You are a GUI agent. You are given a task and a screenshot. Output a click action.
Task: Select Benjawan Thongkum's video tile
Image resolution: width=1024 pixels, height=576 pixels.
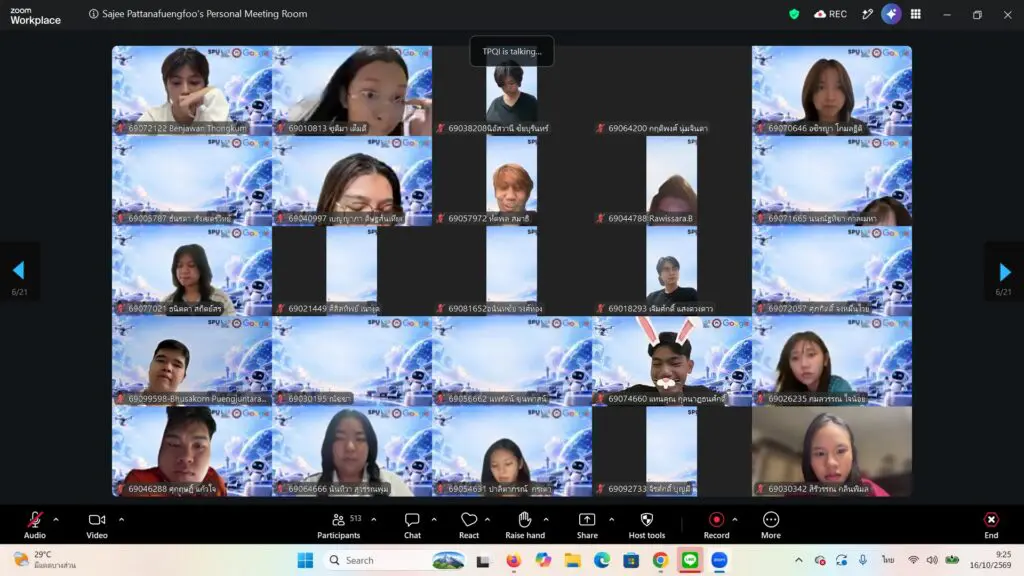(192, 91)
